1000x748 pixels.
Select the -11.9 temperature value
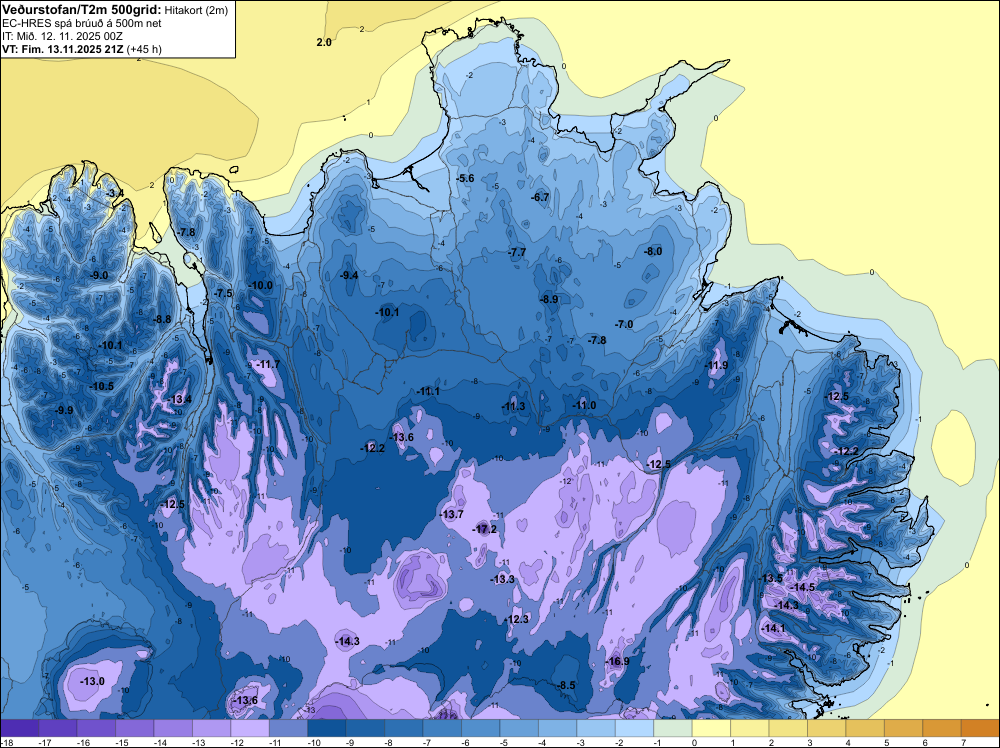click(716, 365)
